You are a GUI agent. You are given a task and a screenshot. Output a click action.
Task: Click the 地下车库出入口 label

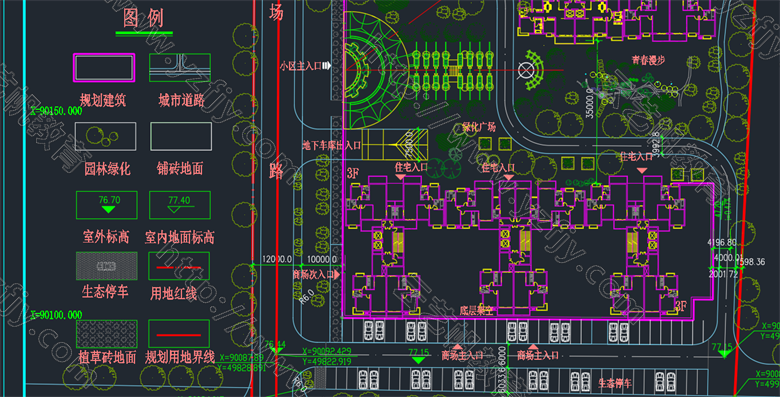click(332, 145)
